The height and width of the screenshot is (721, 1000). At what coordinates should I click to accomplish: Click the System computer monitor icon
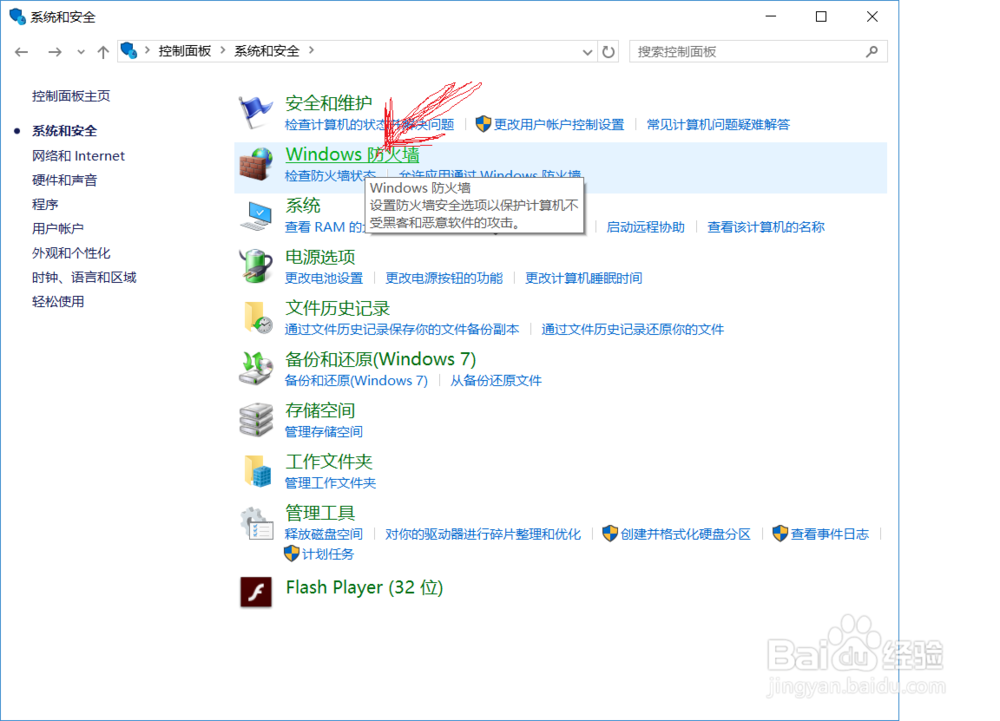256,215
